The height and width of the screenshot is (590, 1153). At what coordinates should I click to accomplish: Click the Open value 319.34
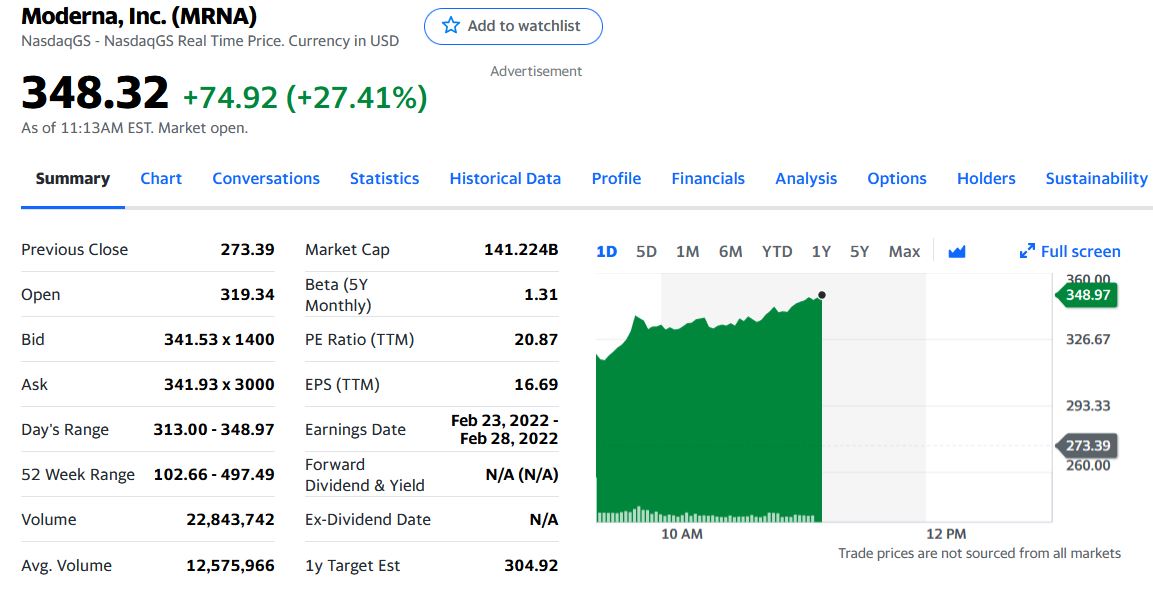click(247, 294)
